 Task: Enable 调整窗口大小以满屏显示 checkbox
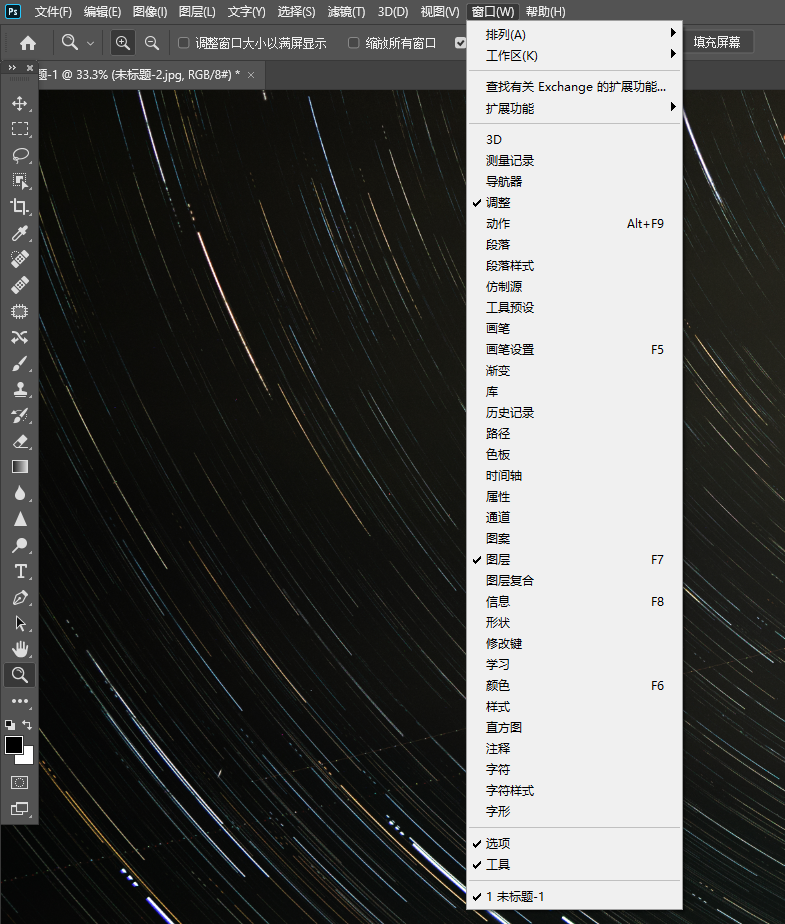(x=184, y=43)
